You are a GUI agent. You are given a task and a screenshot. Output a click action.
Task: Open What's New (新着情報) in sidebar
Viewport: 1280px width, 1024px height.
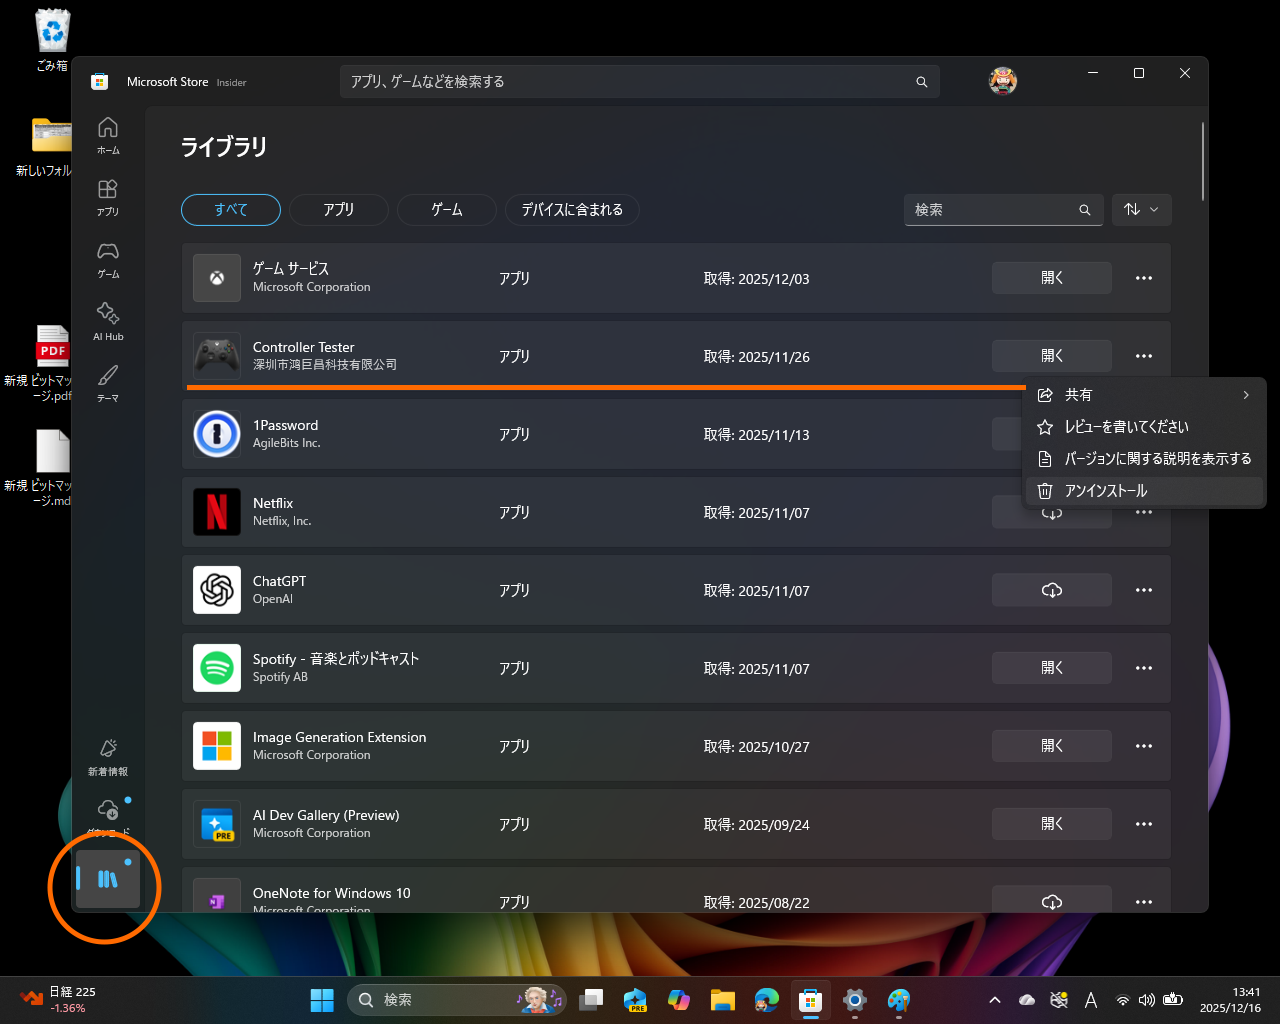(108, 757)
